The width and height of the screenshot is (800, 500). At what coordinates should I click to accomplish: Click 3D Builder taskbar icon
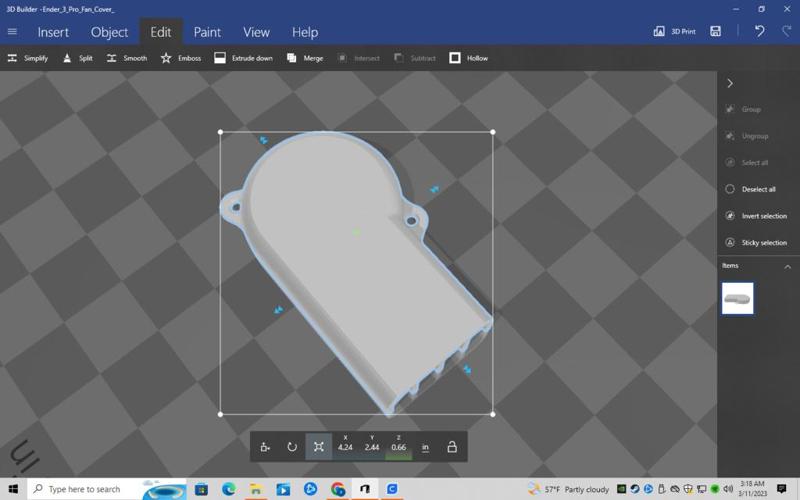tap(365, 489)
